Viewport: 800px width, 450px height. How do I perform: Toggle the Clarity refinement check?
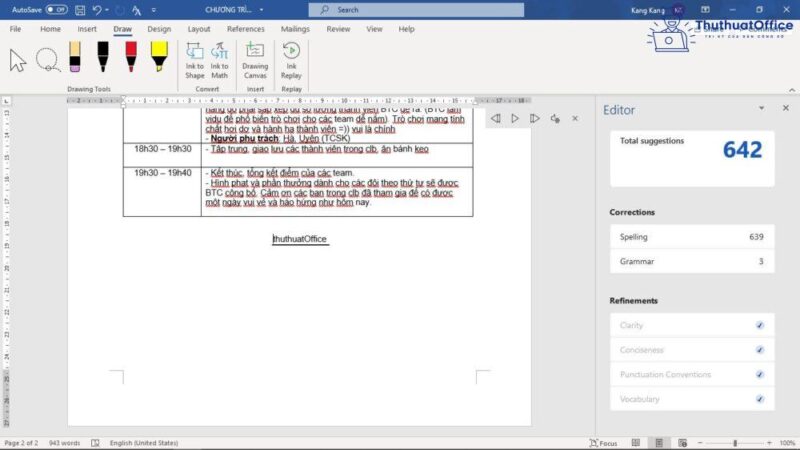pyautogui.click(x=760, y=325)
